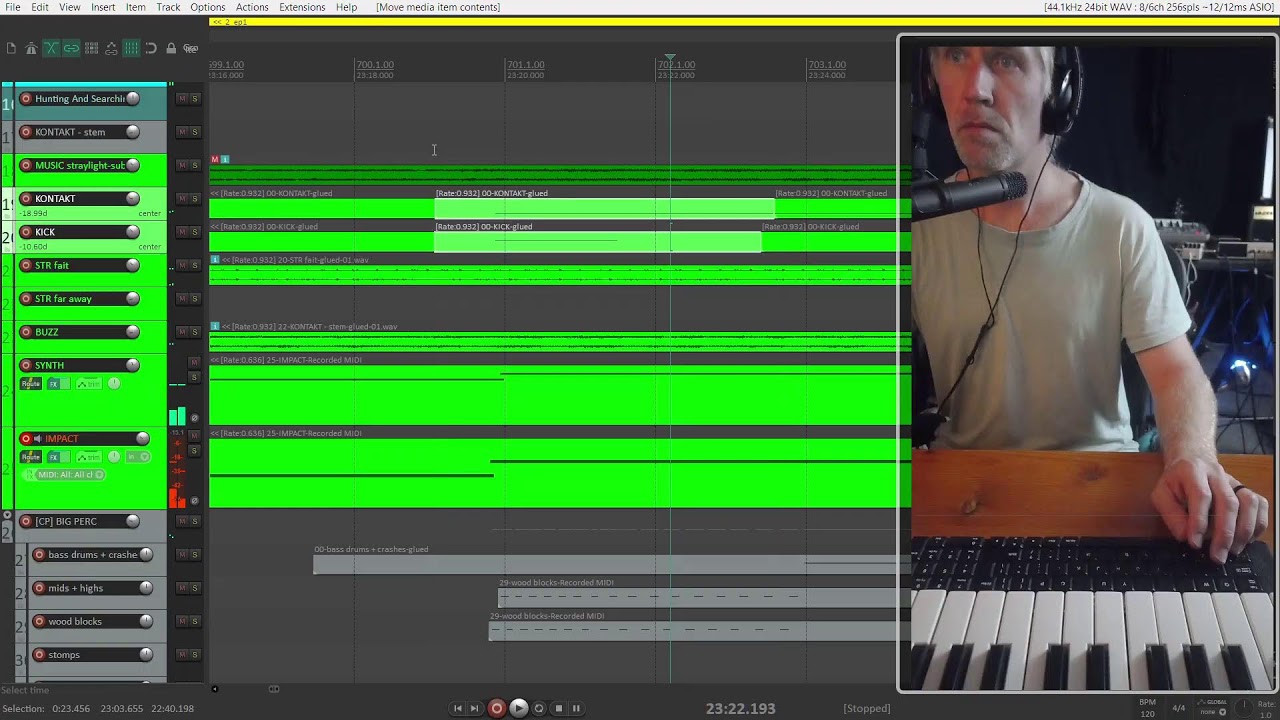Adjust KONTAKT track volume knob
The width and height of the screenshot is (1280, 720).
132,198
